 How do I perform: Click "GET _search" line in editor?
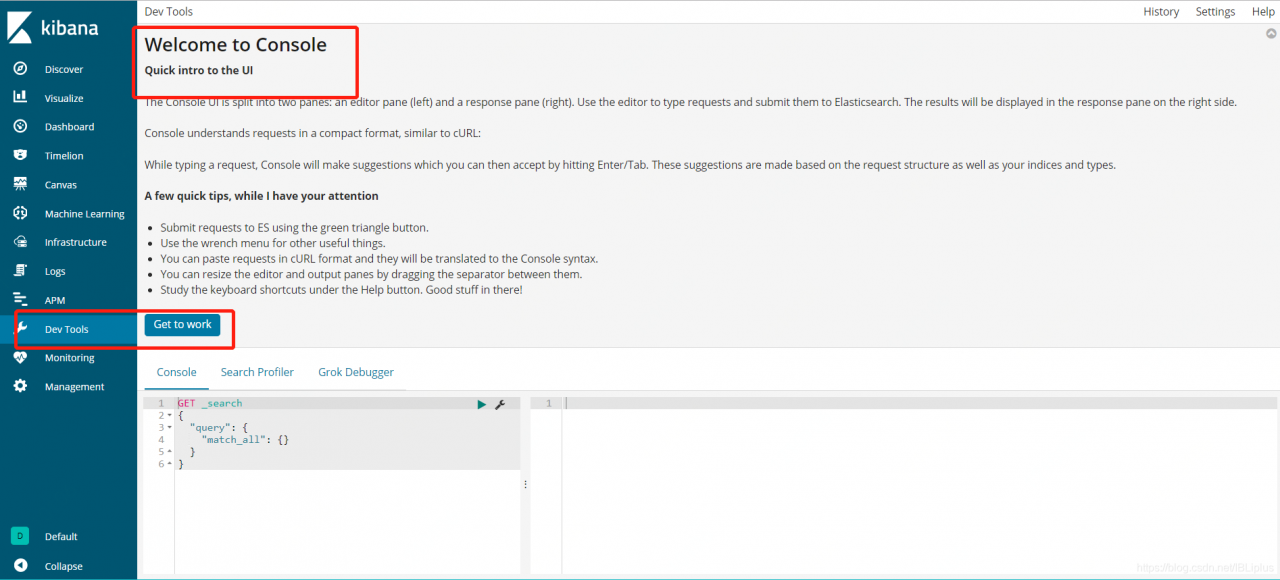click(x=210, y=404)
